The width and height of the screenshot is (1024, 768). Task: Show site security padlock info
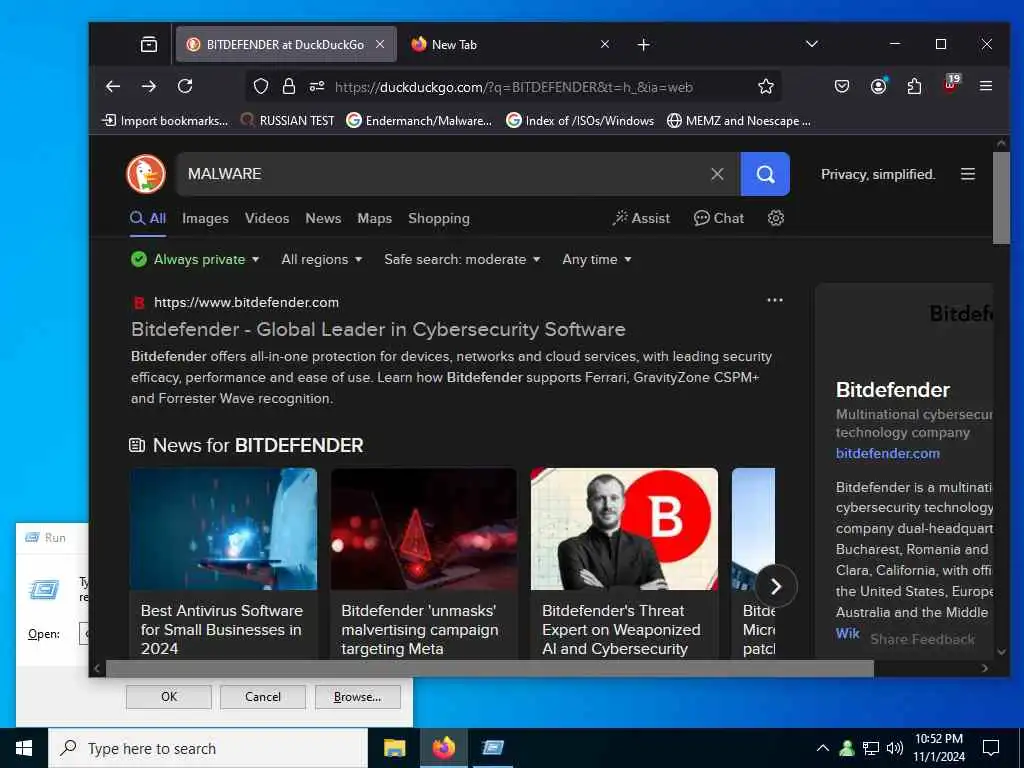[x=289, y=86]
